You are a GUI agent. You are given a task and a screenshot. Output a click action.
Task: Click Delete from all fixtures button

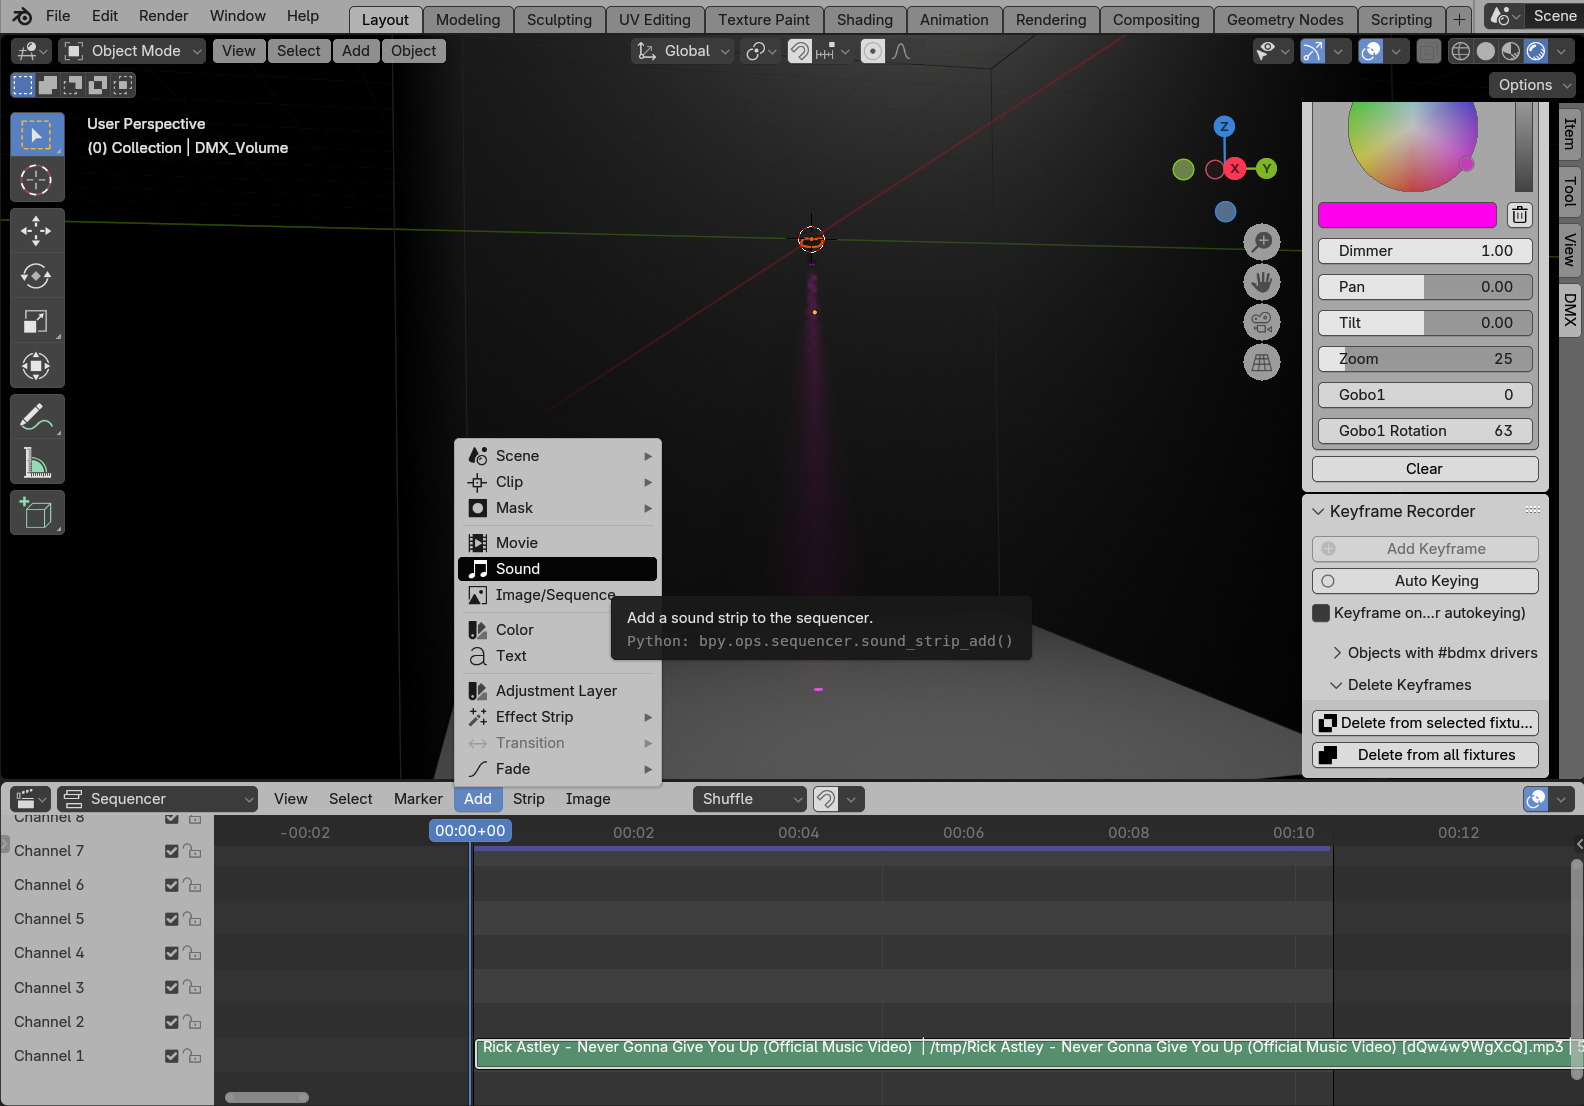click(1425, 755)
